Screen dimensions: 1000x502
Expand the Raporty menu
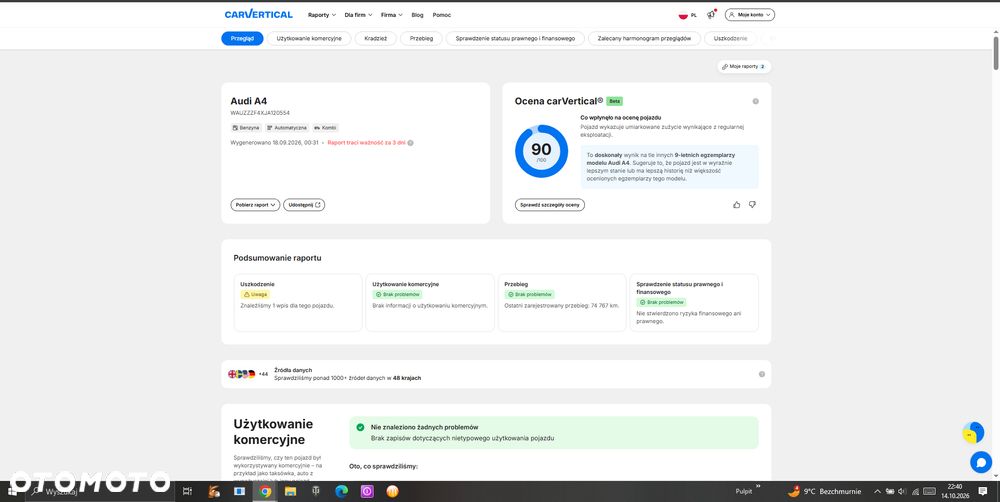pyautogui.click(x=321, y=15)
